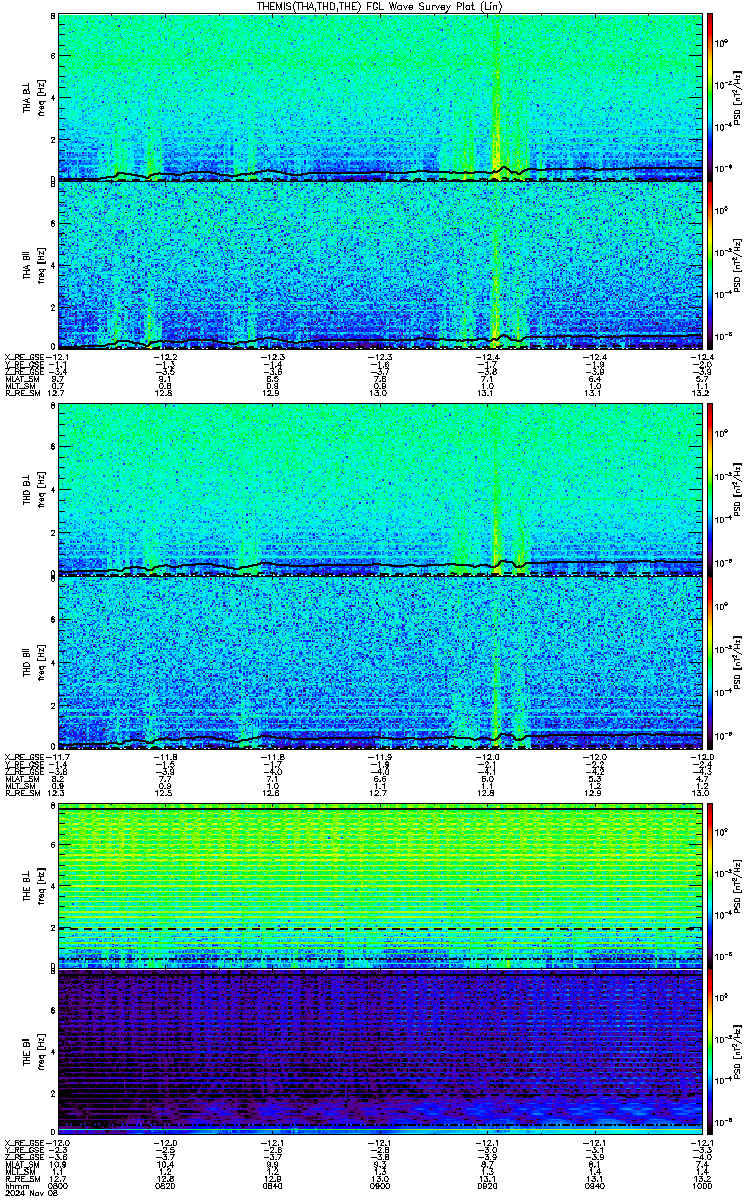Click the color bar beside THD B-parallel panel
The height and width of the screenshot is (1200, 750).
coord(710,664)
